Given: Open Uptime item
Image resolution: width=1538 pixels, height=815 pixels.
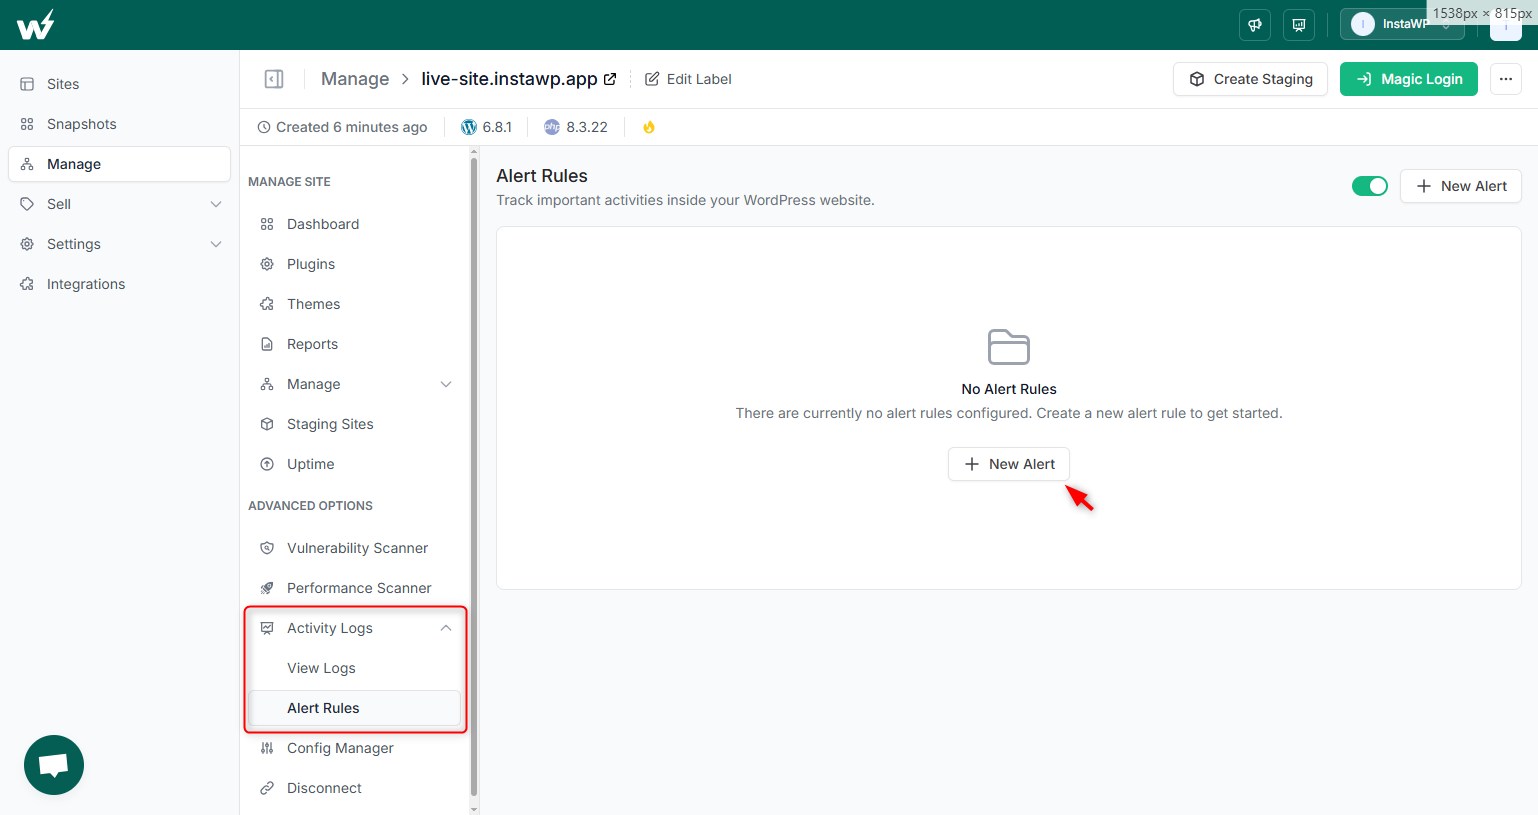Looking at the screenshot, I should coord(354,464).
